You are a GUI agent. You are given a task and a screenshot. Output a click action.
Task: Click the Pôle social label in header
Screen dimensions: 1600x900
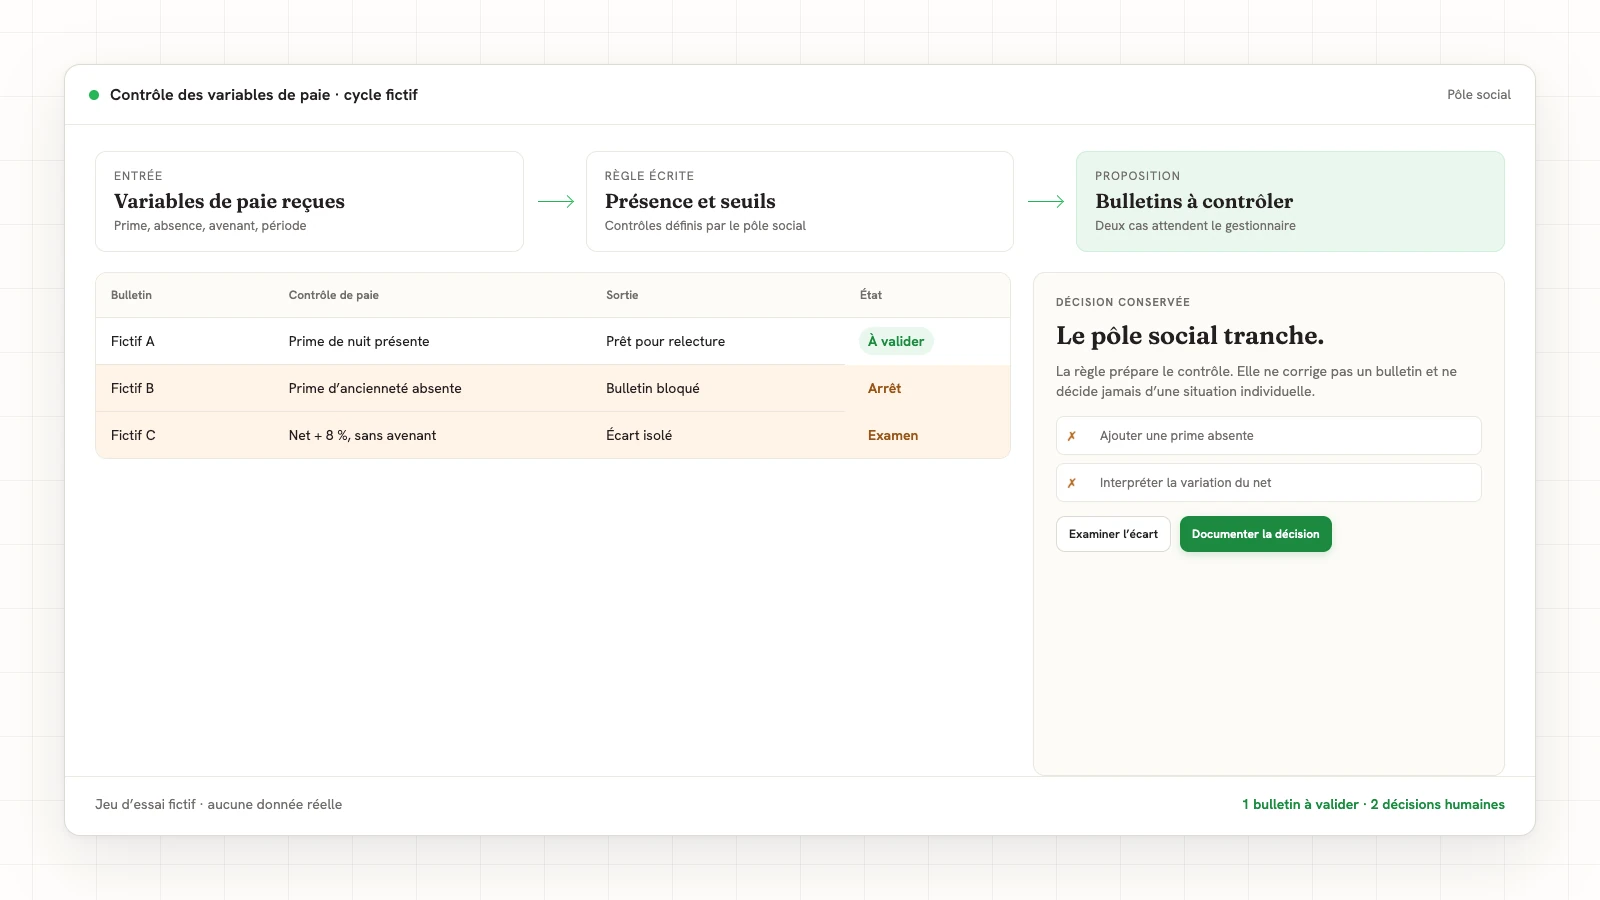pos(1478,95)
